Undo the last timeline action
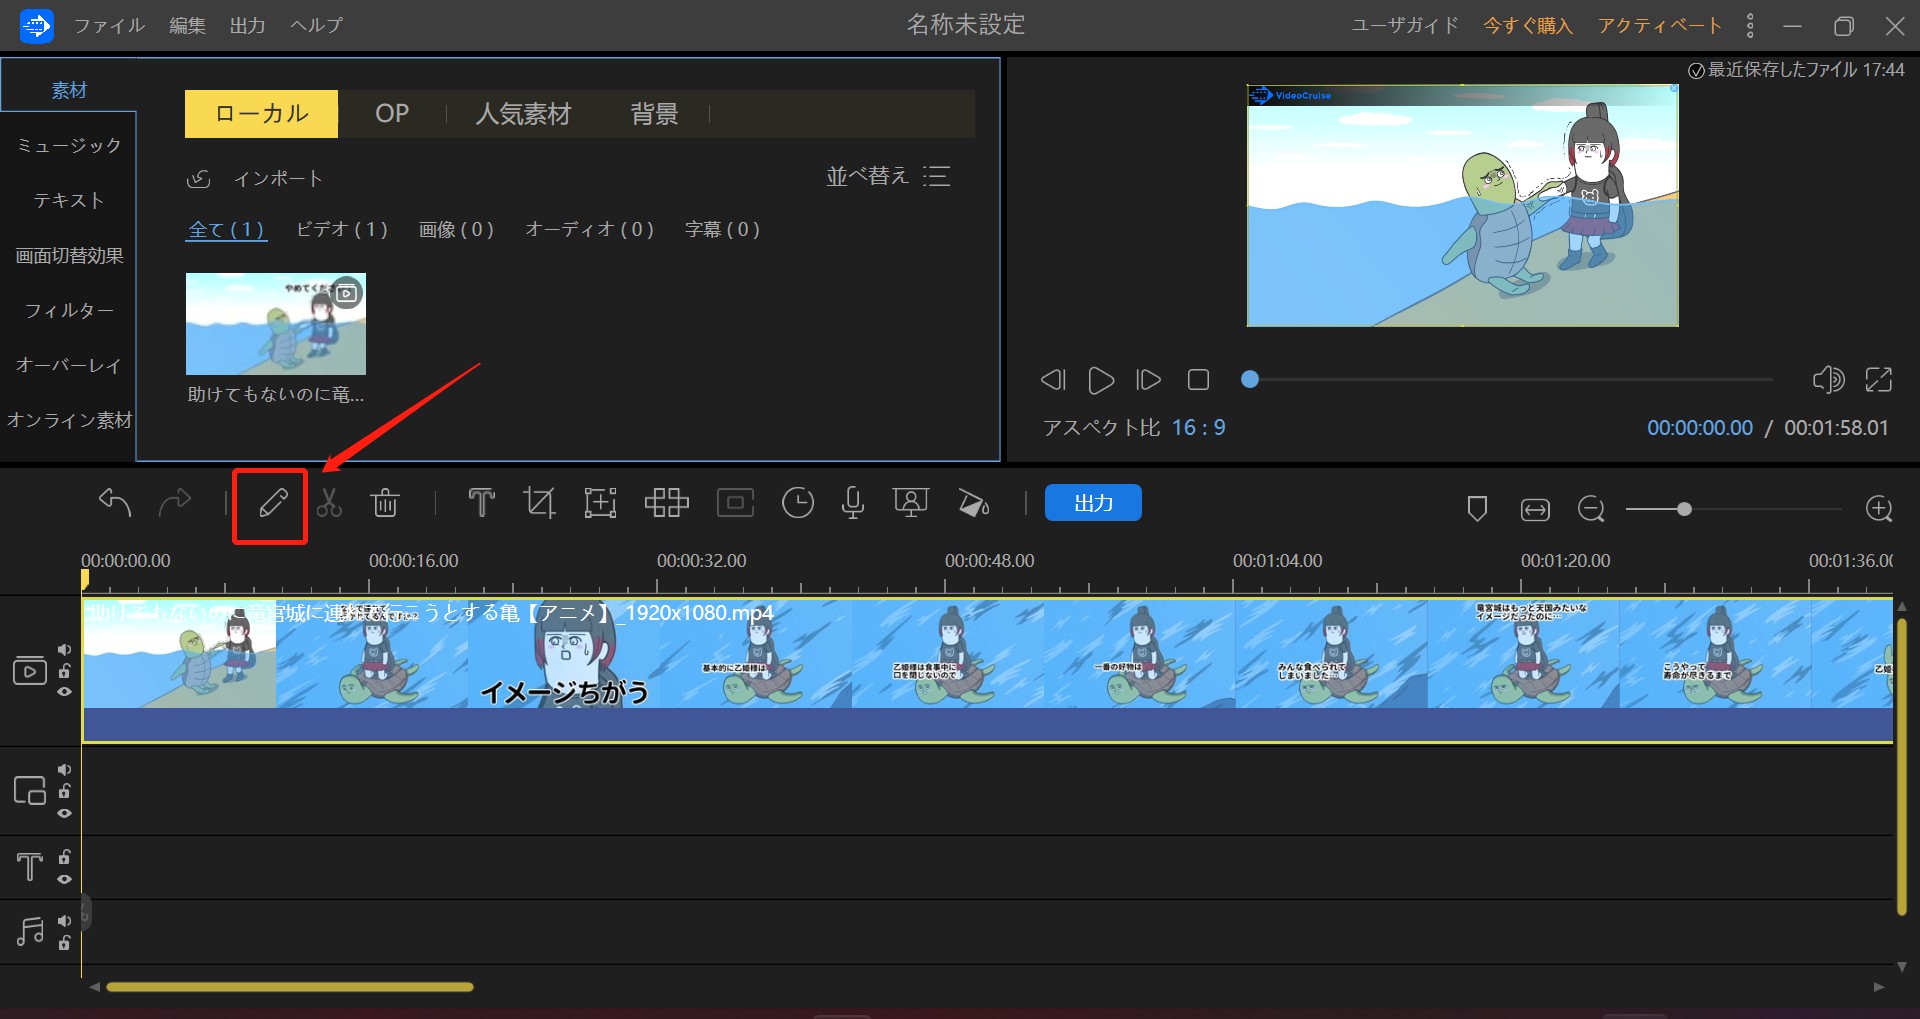 click(115, 502)
